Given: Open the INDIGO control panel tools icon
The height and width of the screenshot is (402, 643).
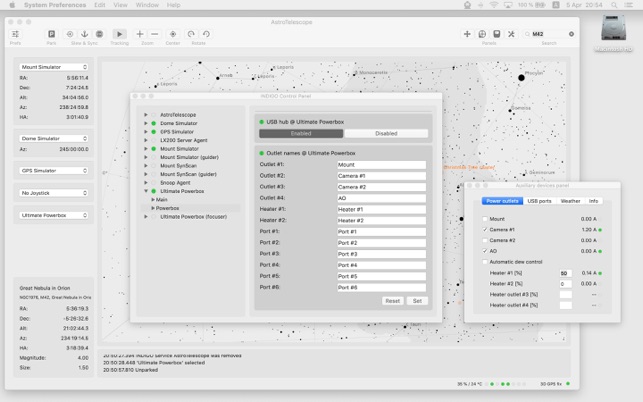Looking at the screenshot, I should click(511, 34).
